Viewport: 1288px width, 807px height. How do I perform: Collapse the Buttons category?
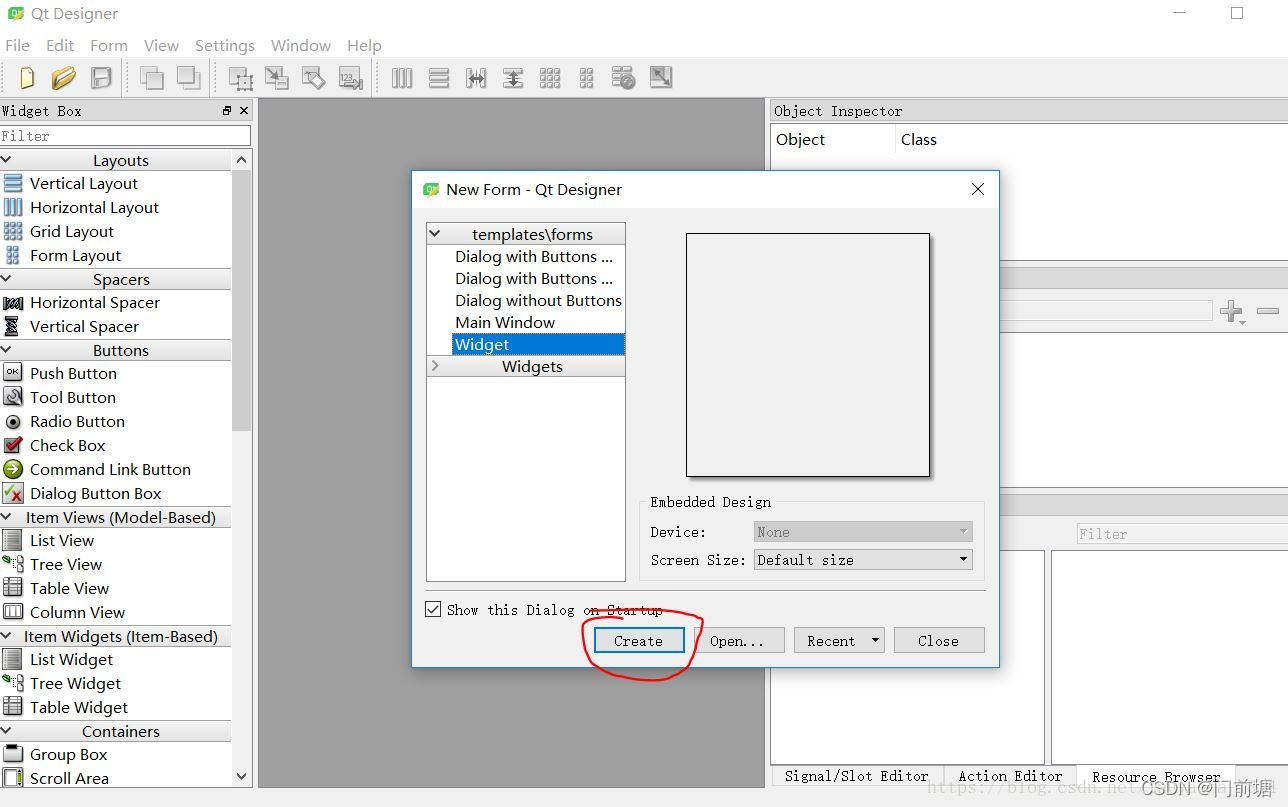point(6,350)
